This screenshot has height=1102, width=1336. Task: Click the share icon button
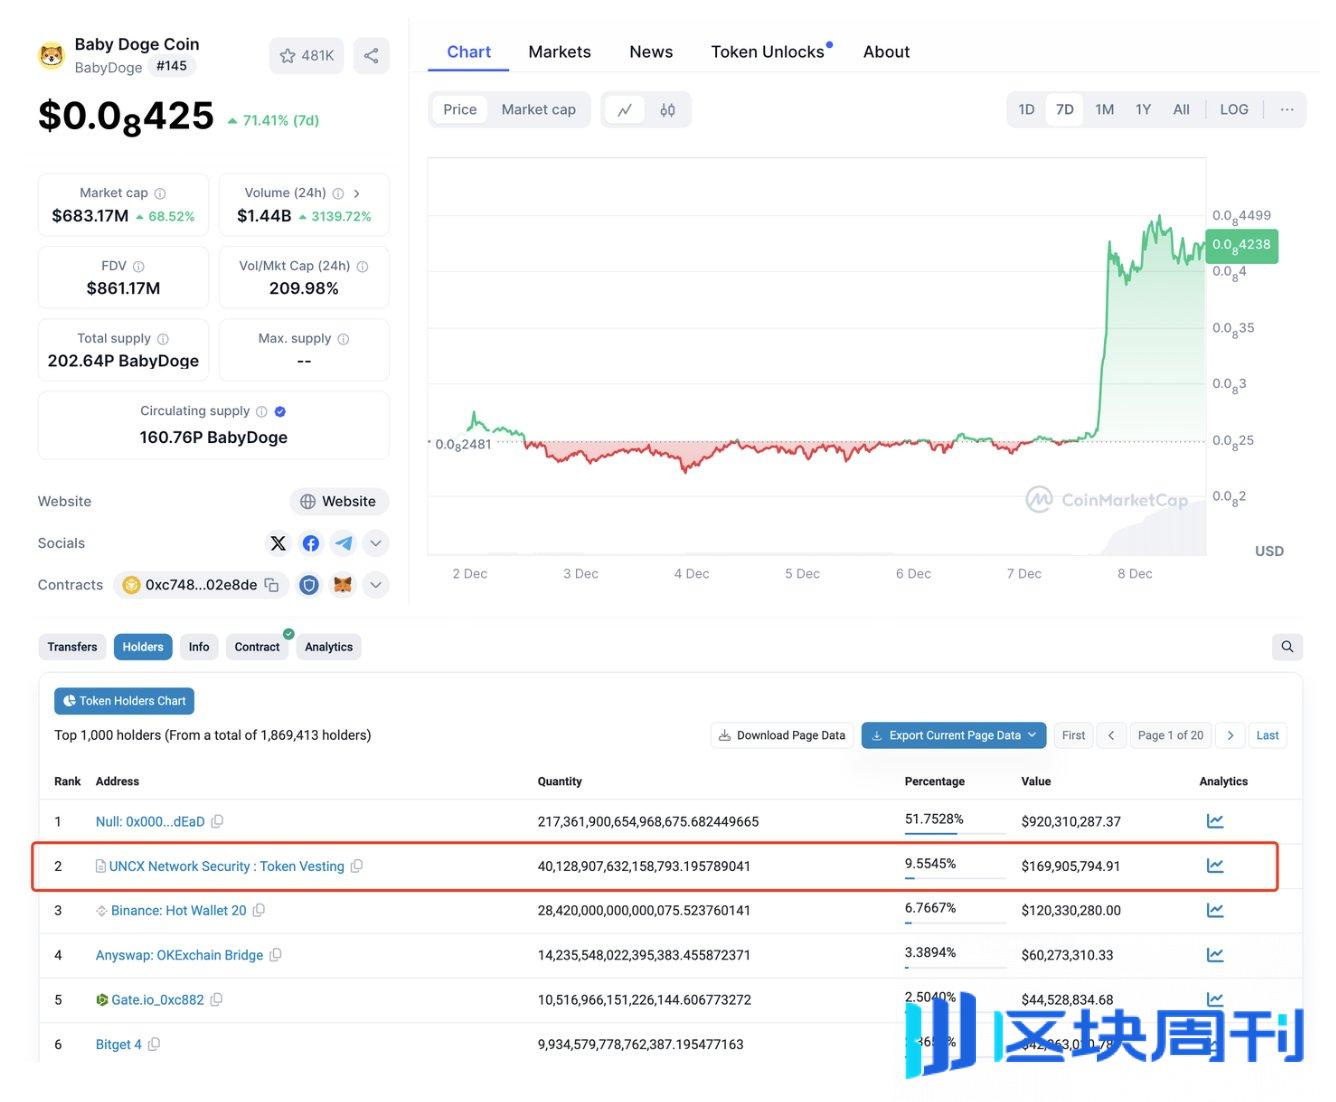(x=371, y=56)
